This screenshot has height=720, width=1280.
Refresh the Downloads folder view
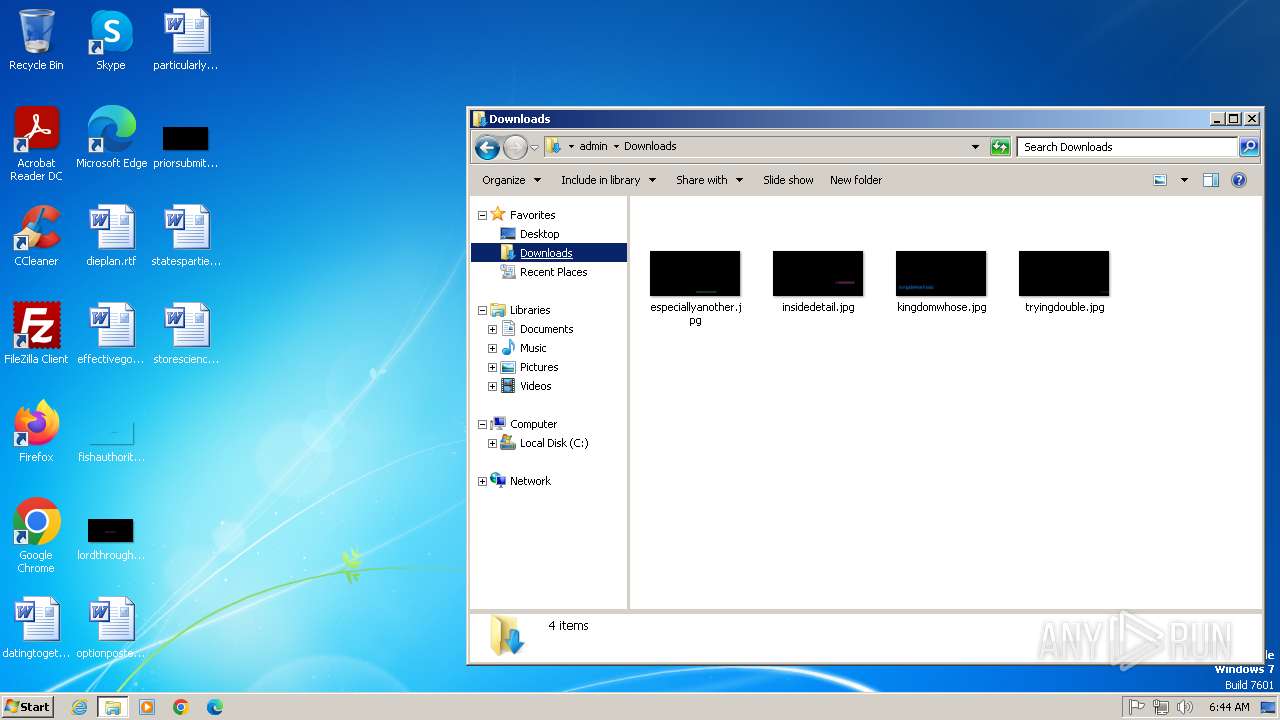pos(1000,147)
